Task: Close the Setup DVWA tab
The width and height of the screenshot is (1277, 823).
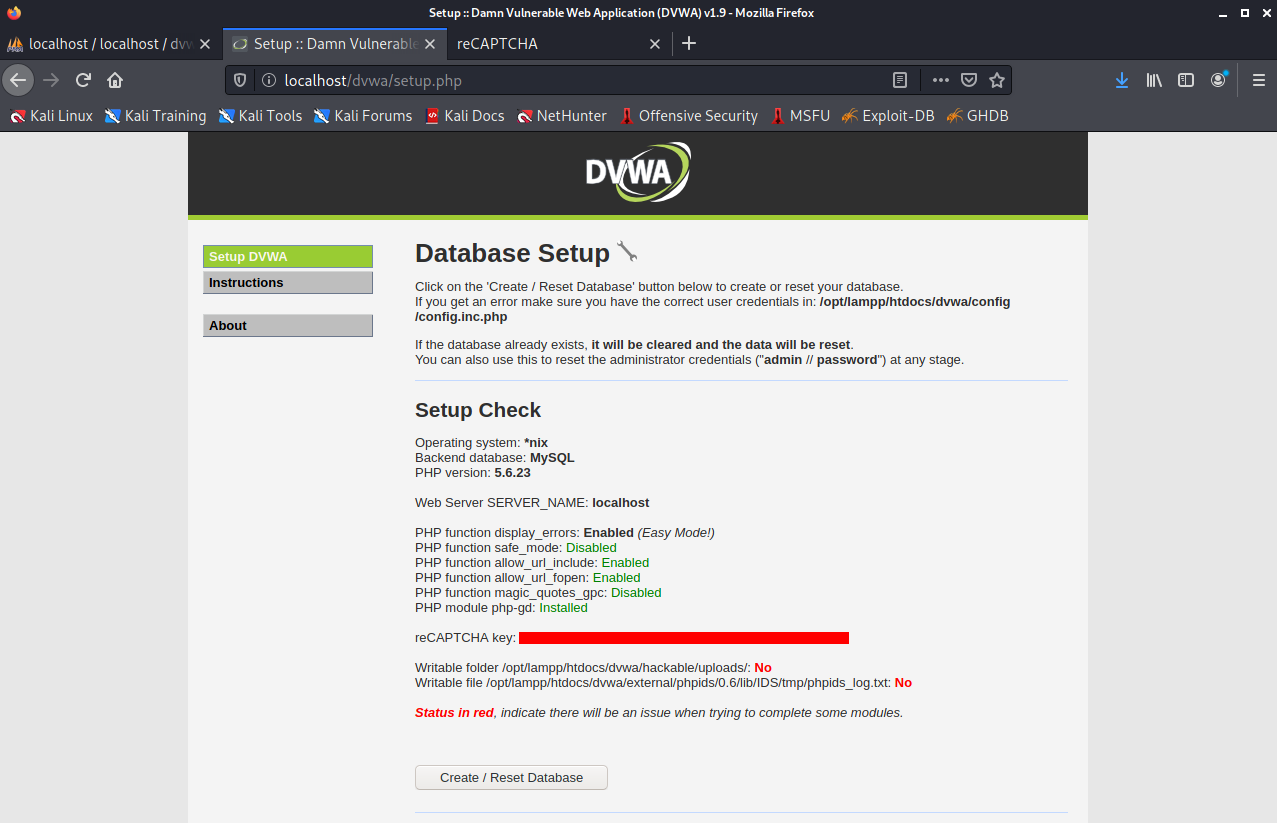Action: tap(431, 44)
